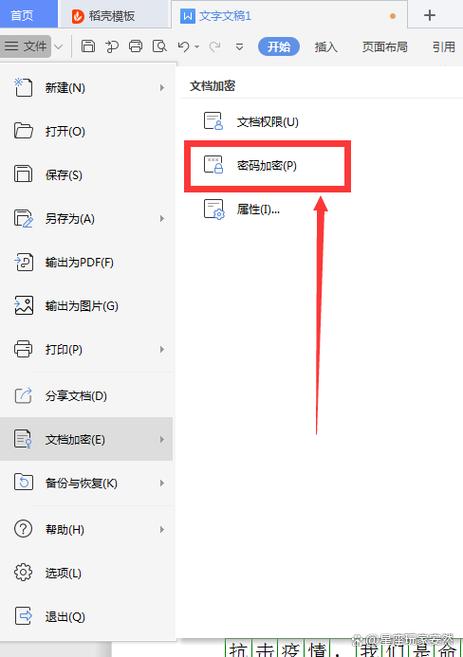Click the export to PDF toolbar icon
Screen dimensions: 463x657
click(112, 46)
